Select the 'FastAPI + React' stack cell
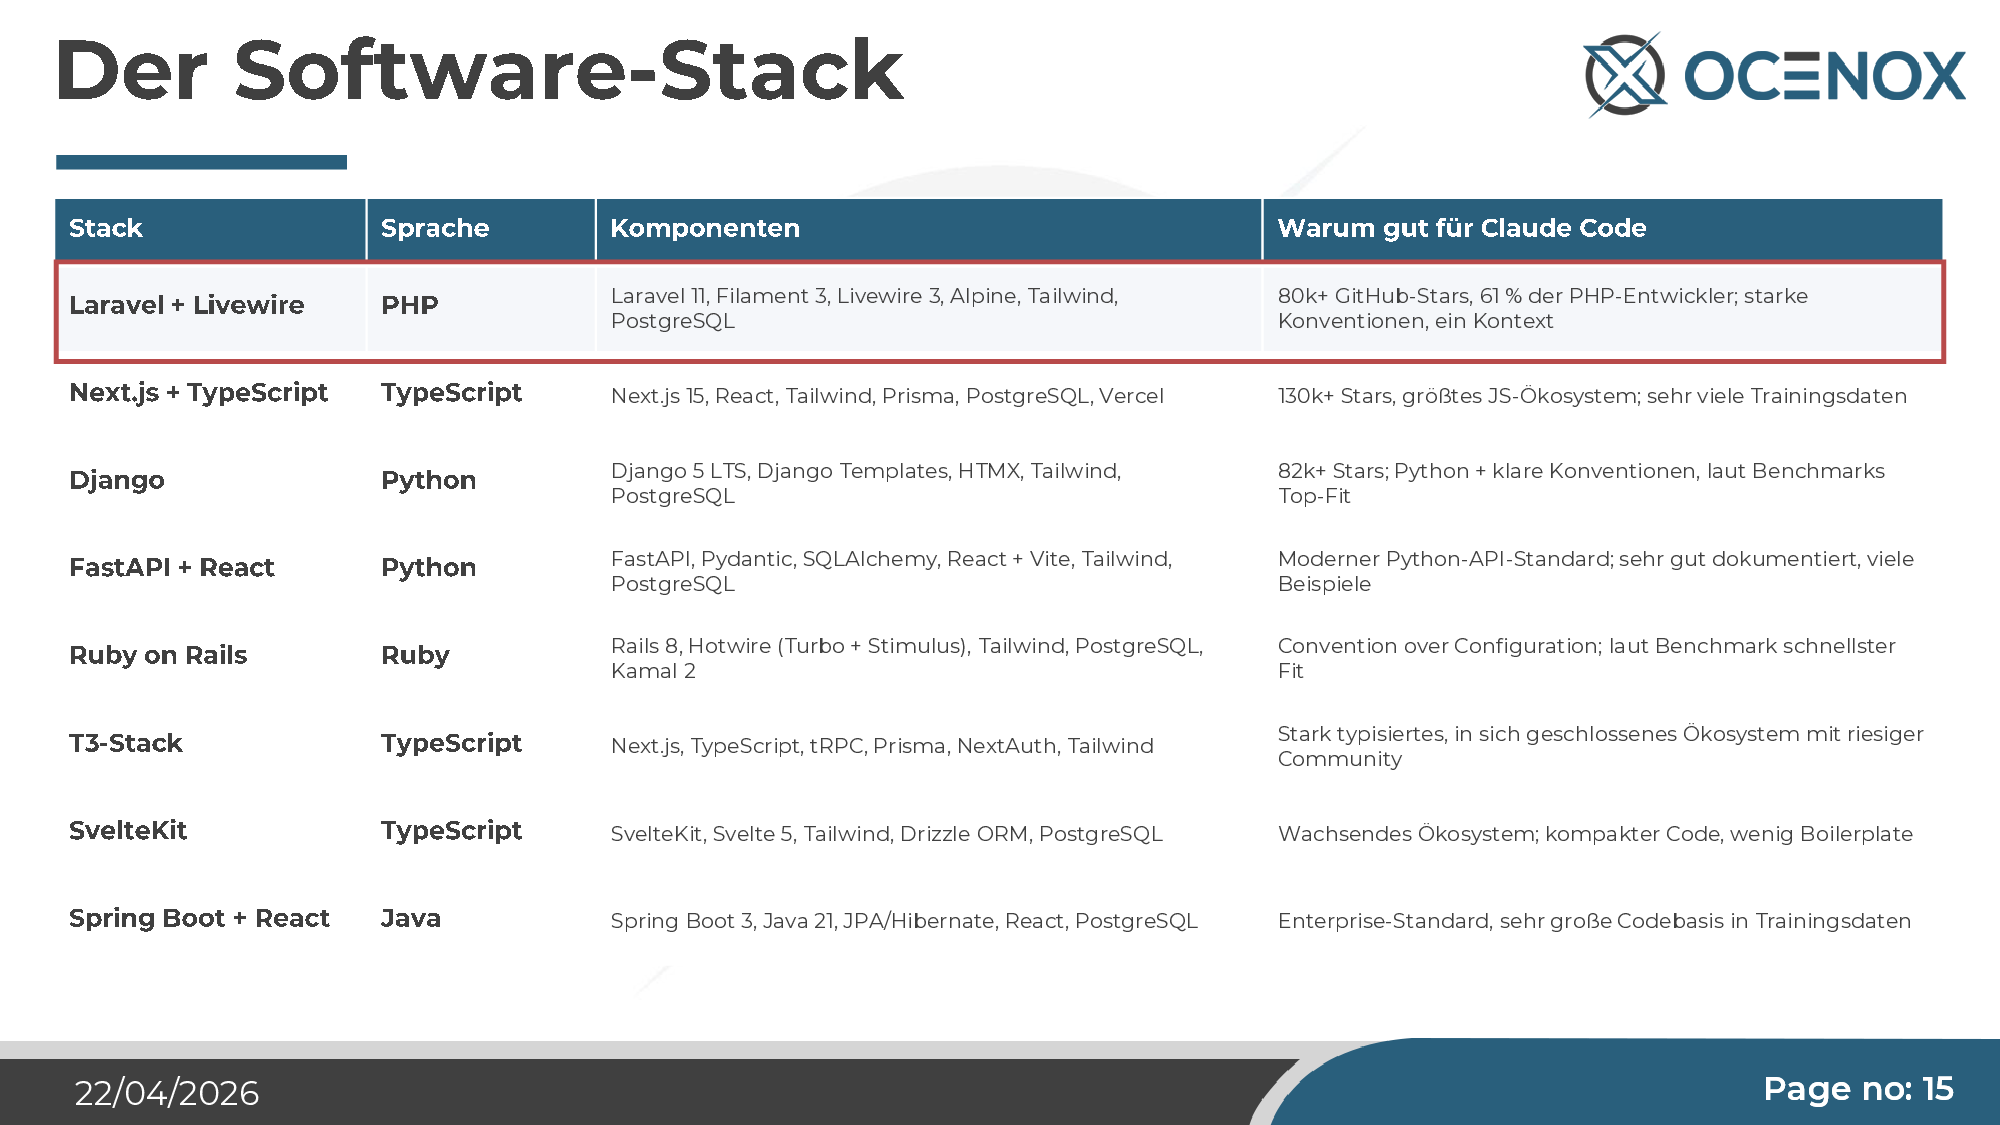The width and height of the screenshot is (2000, 1125). click(x=211, y=569)
